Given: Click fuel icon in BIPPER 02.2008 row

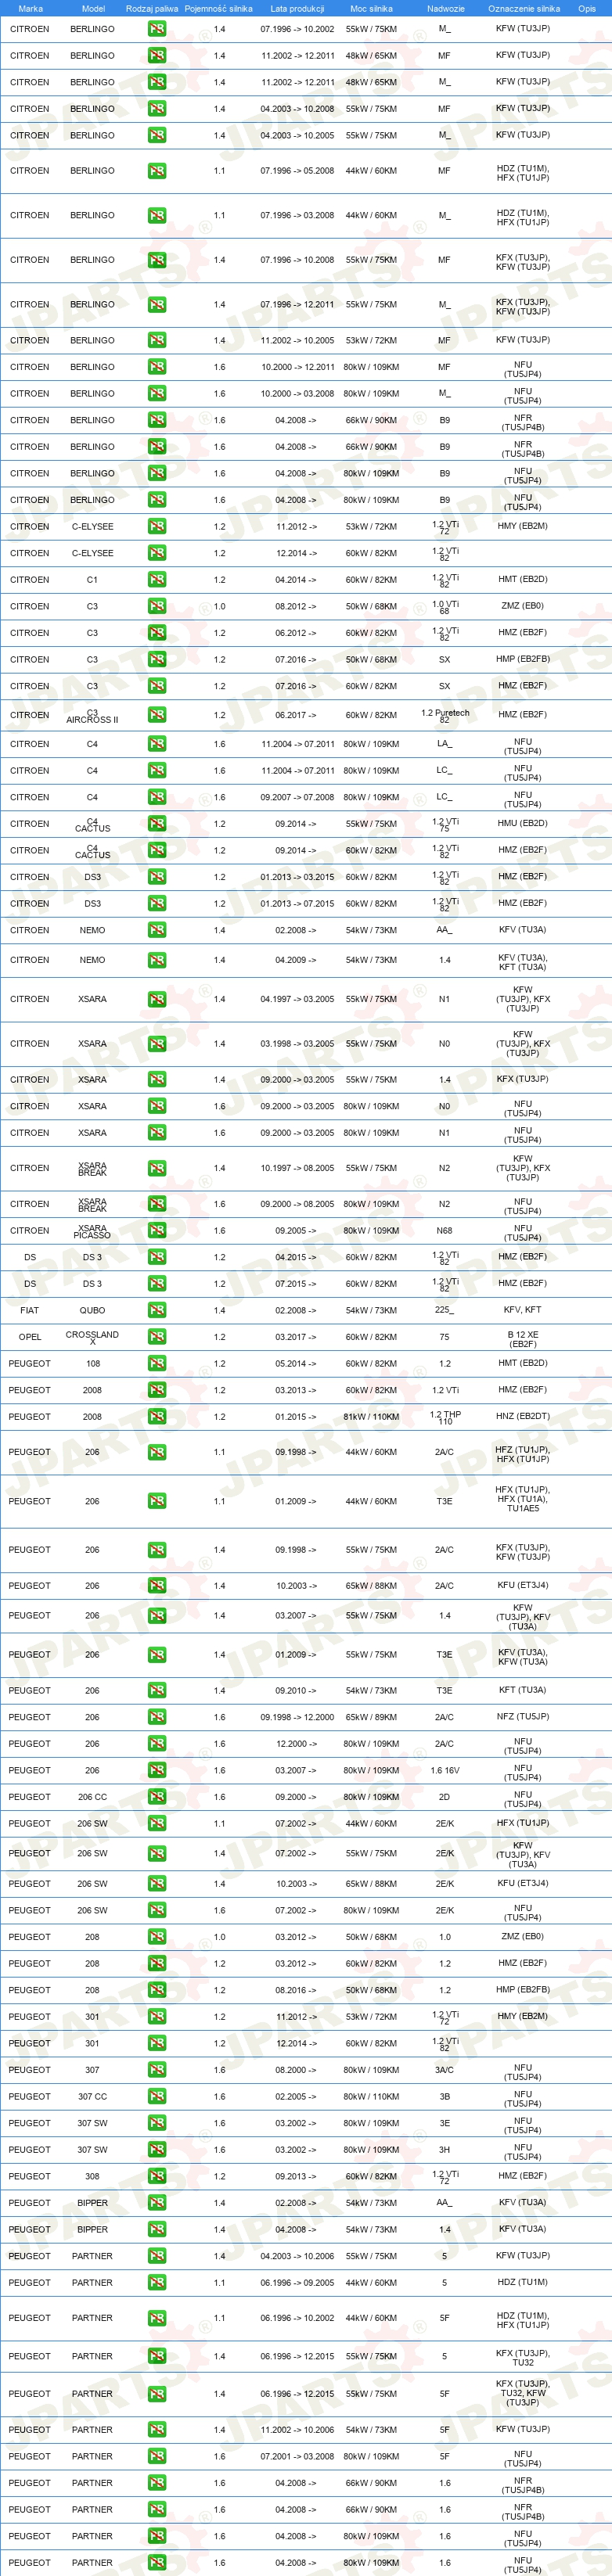Looking at the screenshot, I should [x=157, y=2203].
